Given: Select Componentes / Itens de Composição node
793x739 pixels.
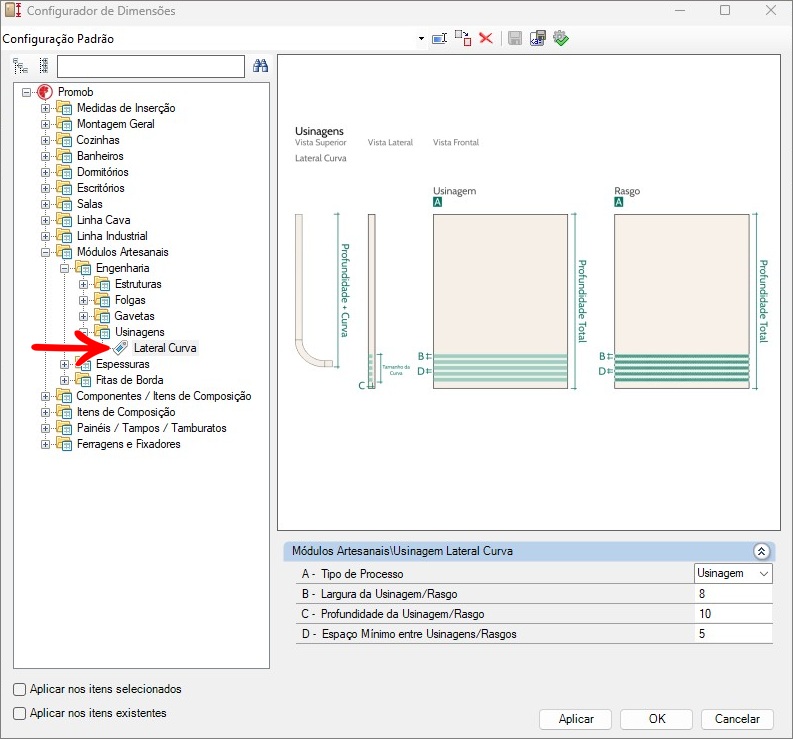Looking at the screenshot, I should click(x=163, y=396).
